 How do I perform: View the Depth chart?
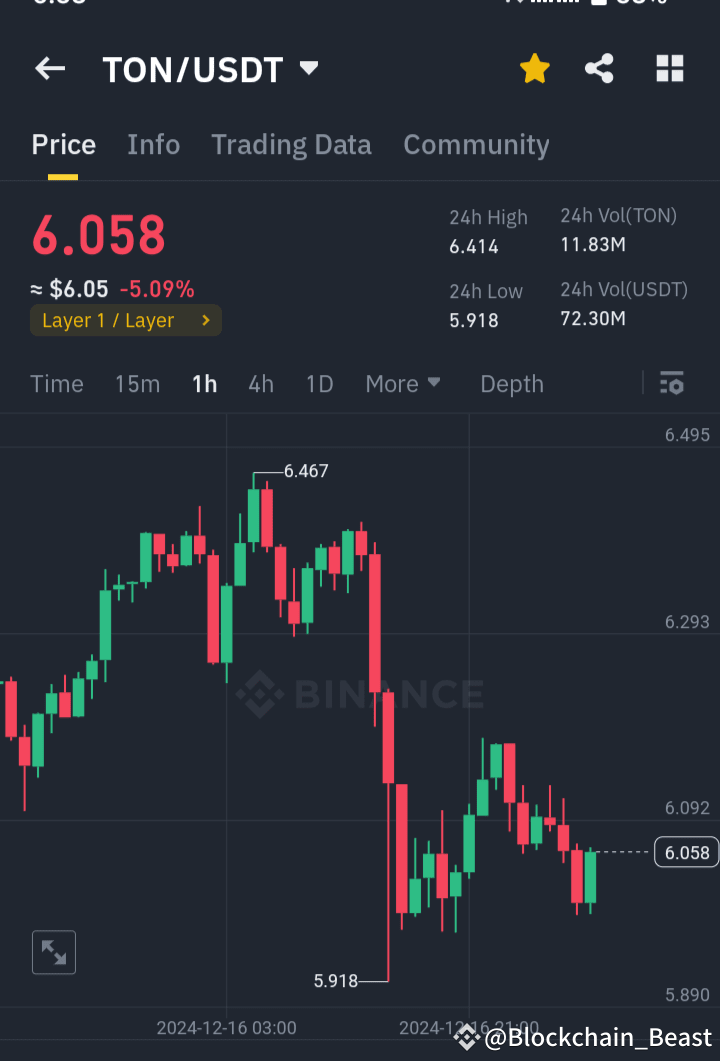point(511,383)
